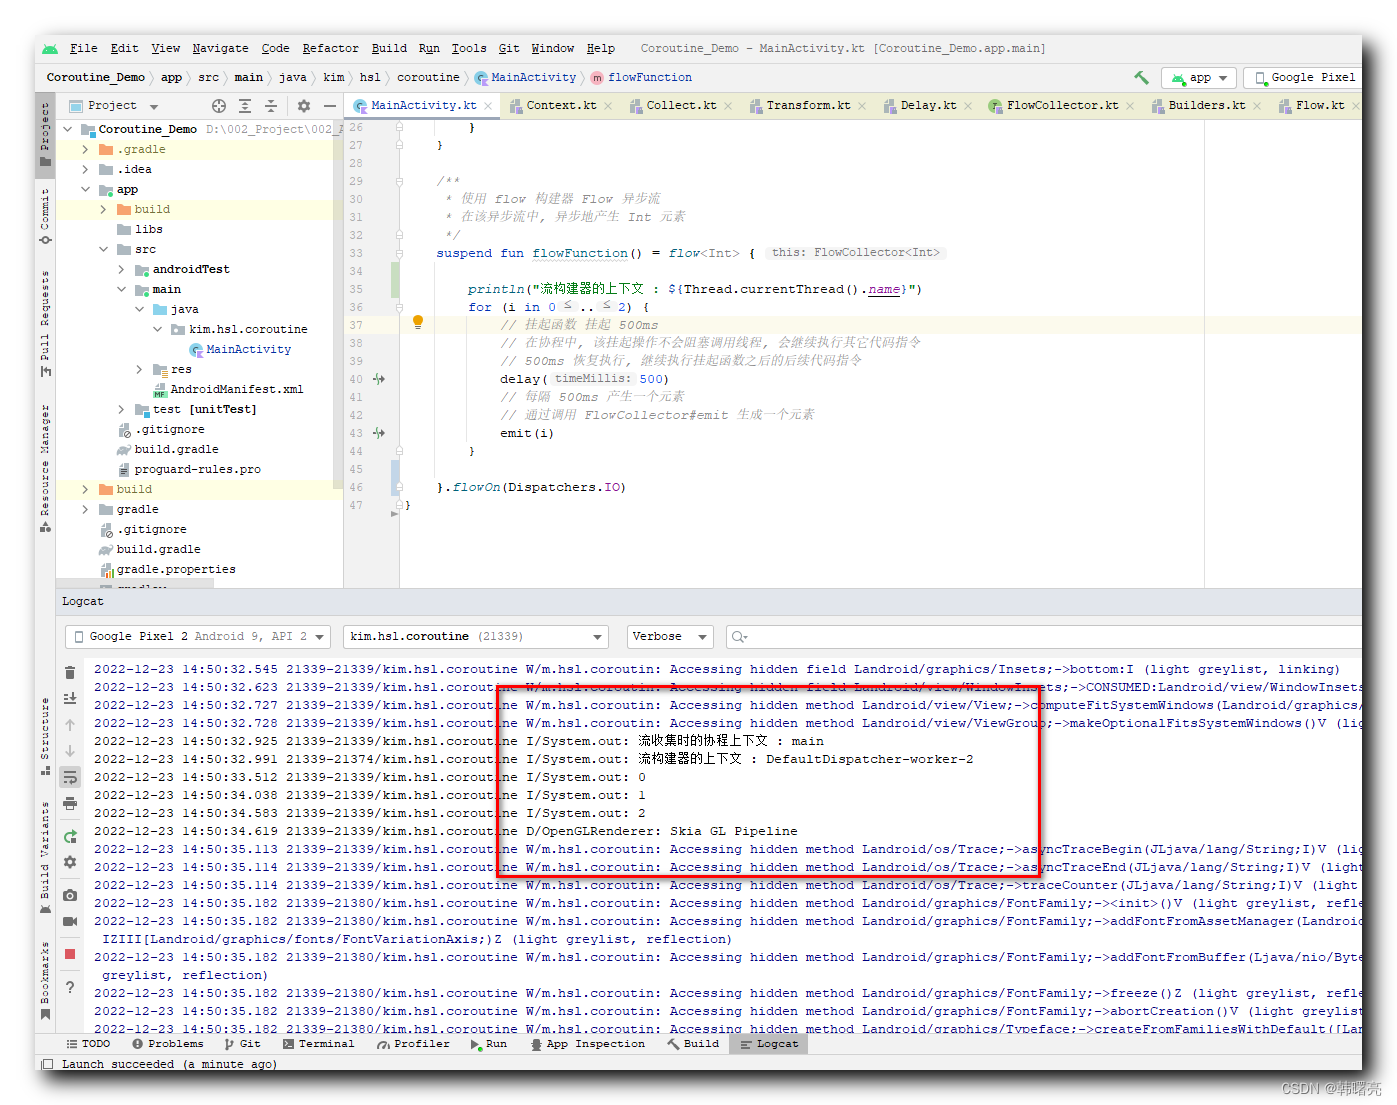The width and height of the screenshot is (1397, 1105).
Task: Open the TODO tool window
Action: pyautogui.click(x=88, y=1044)
